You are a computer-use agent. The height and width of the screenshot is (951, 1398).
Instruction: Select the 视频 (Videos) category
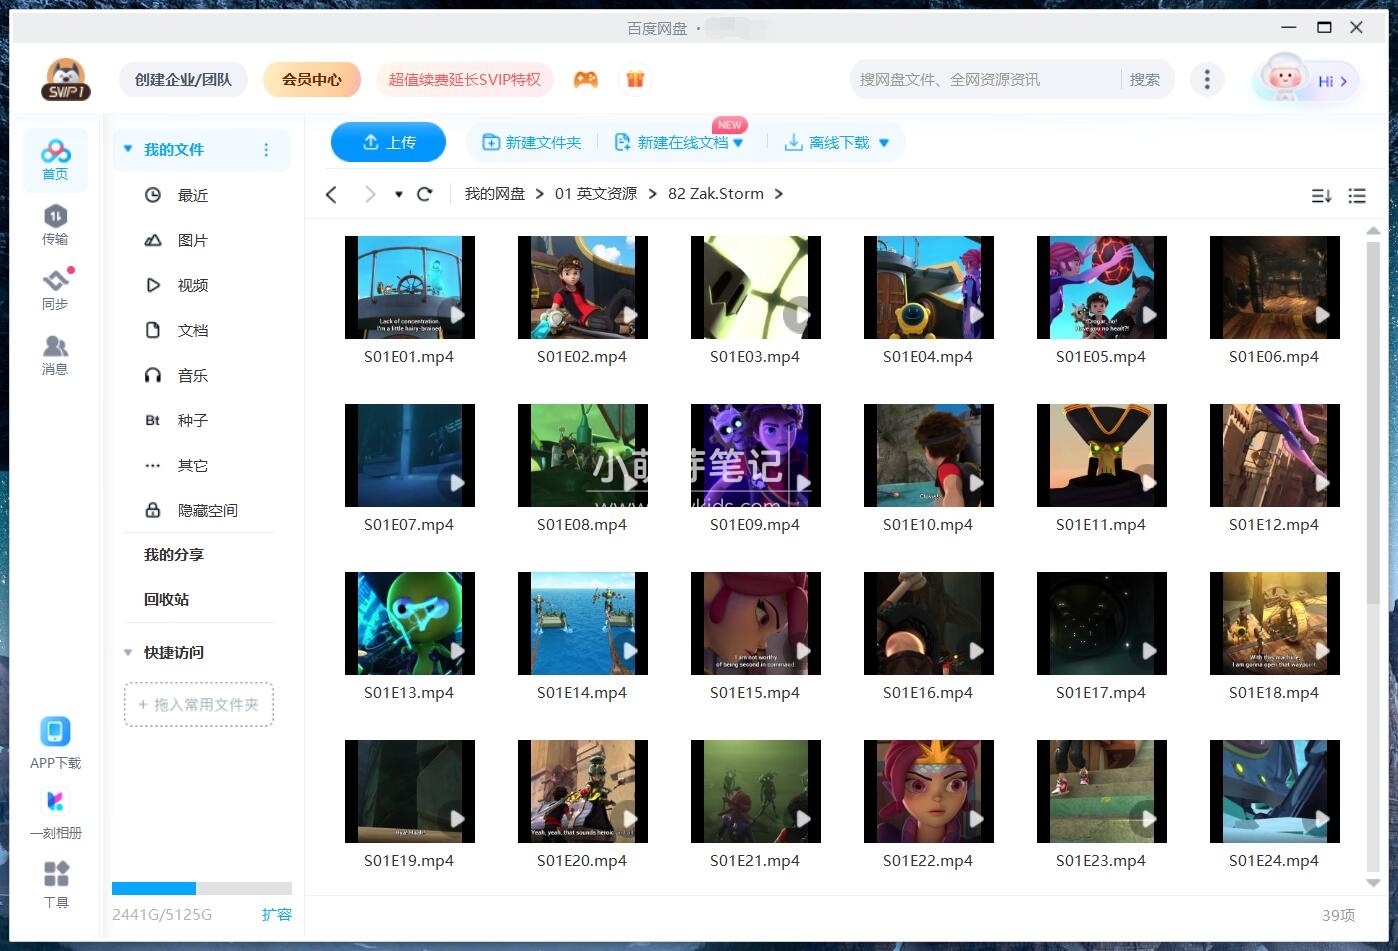[191, 285]
